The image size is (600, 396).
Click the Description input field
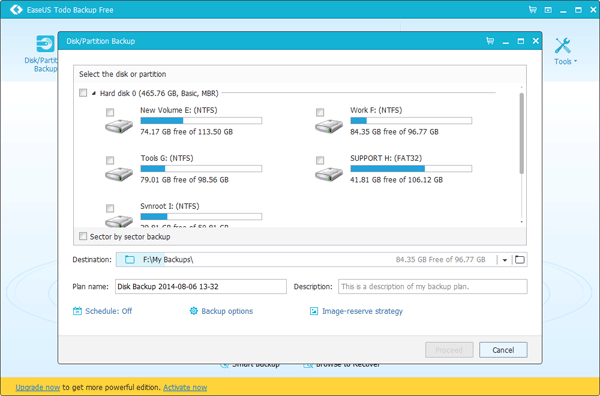pos(432,287)
